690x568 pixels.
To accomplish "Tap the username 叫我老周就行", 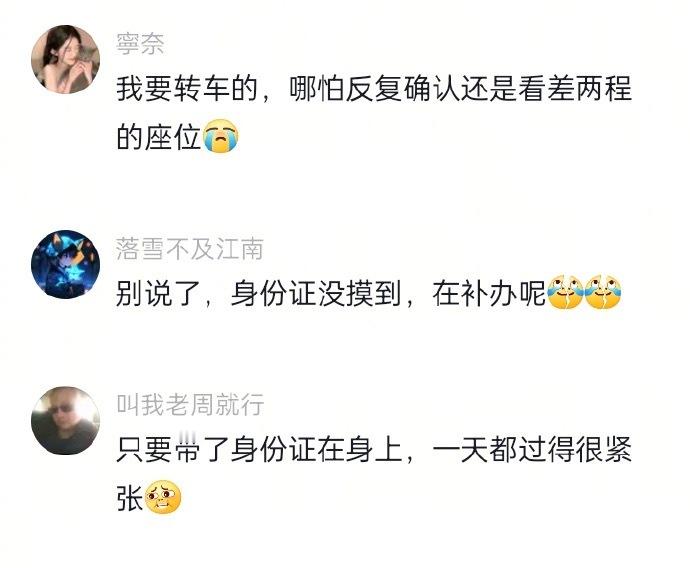I will click(190, 405).
